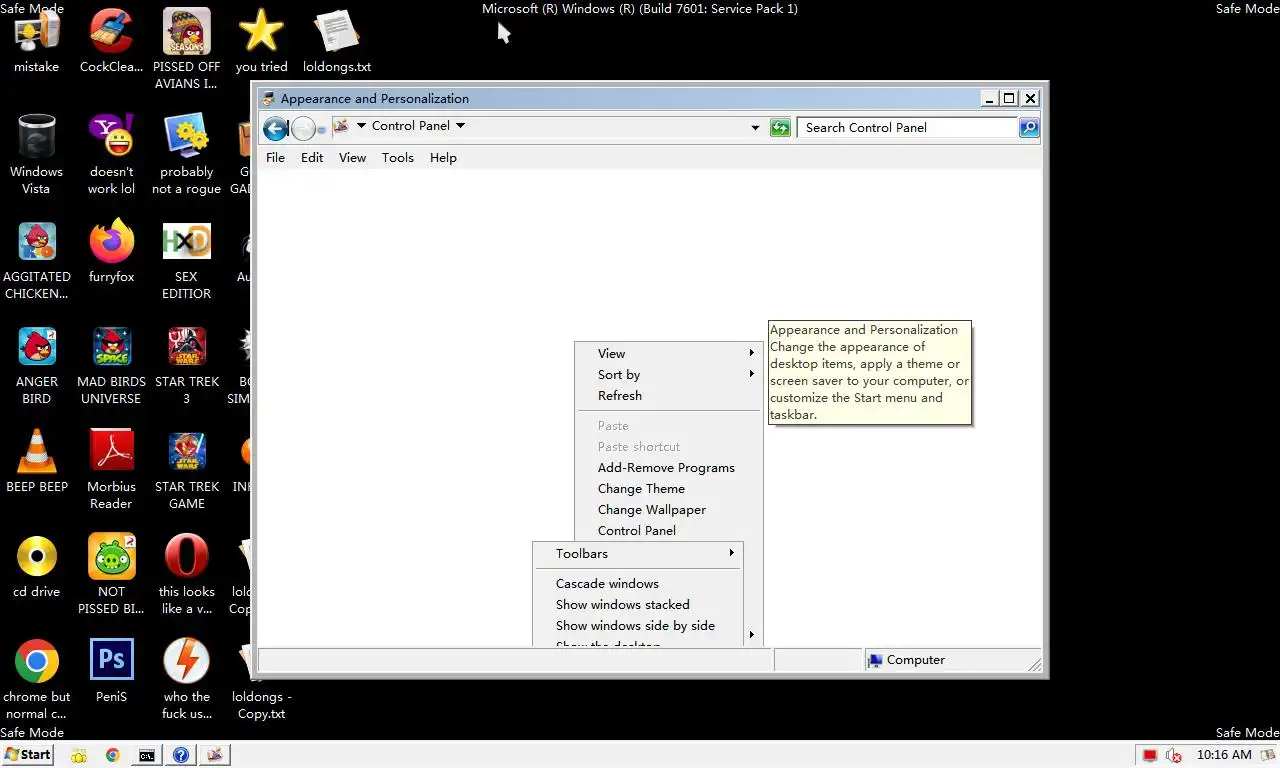1280x768 pixels.
Task: Select the 'BEEP BEEP' VLC cone icon
Action: [37, 461]
